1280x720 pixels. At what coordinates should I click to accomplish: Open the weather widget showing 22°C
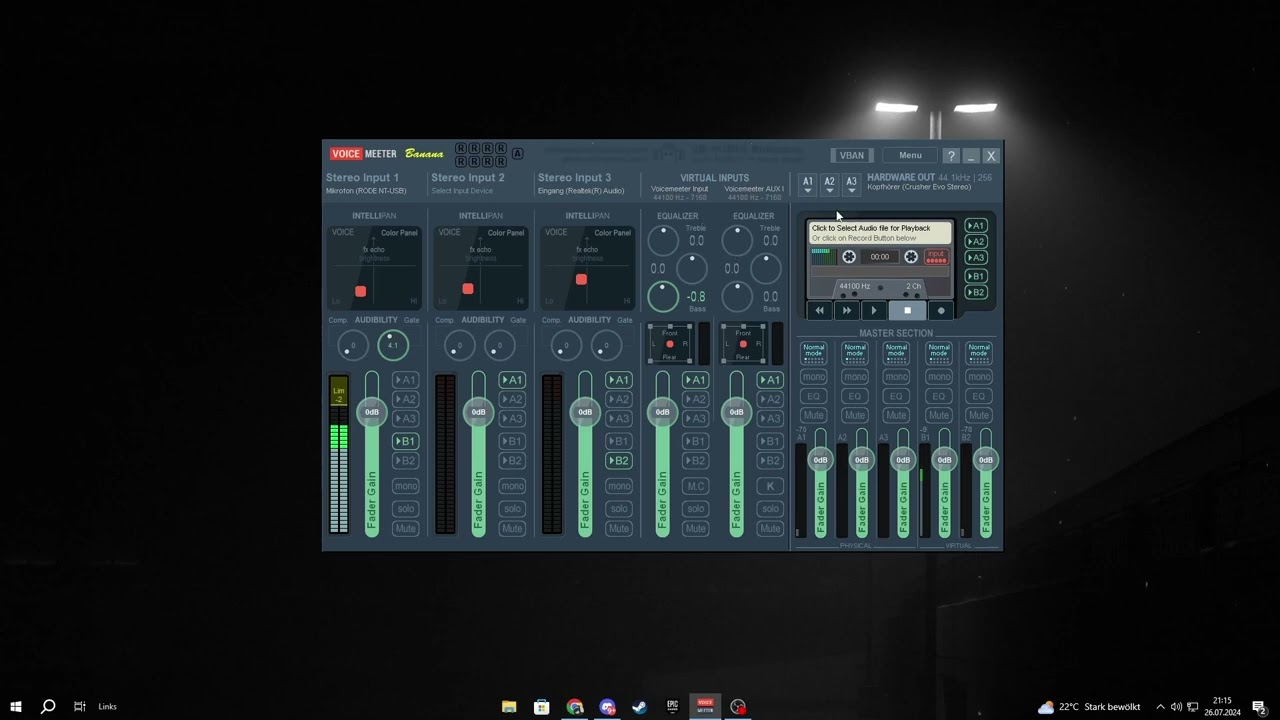point(1089,707)
